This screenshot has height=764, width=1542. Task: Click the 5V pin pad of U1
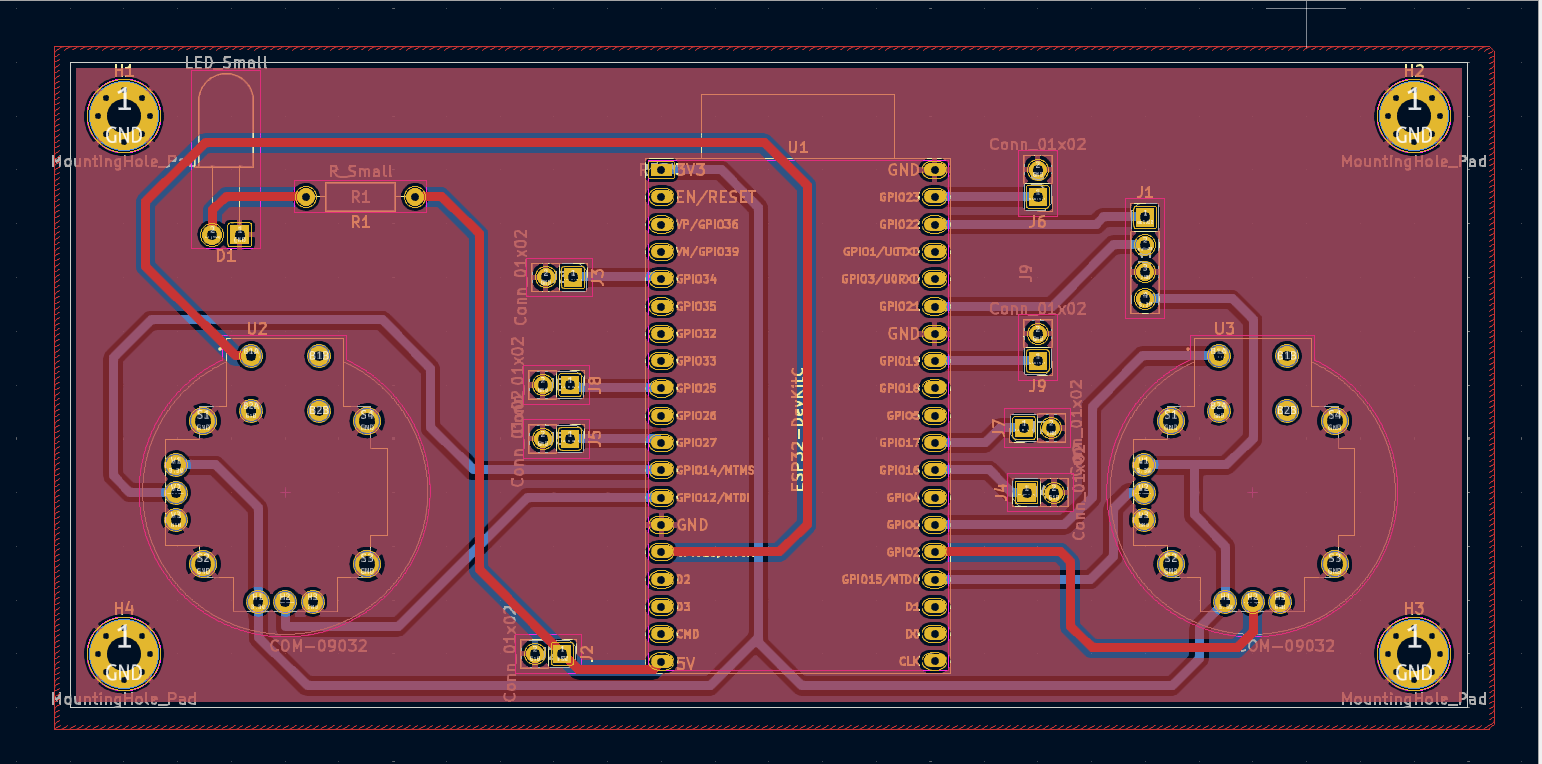pos(661,661)
